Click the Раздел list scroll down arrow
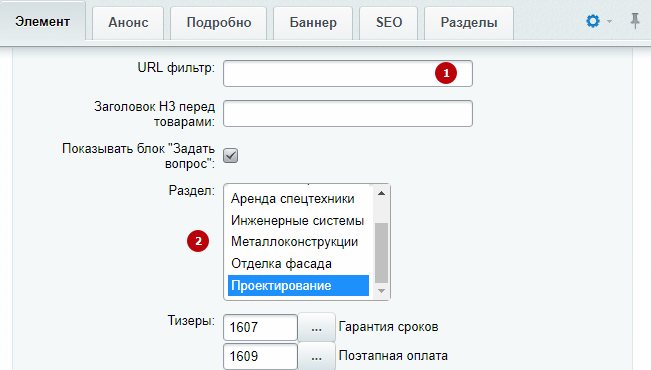651x370 pixels. (x=381, y=291)
